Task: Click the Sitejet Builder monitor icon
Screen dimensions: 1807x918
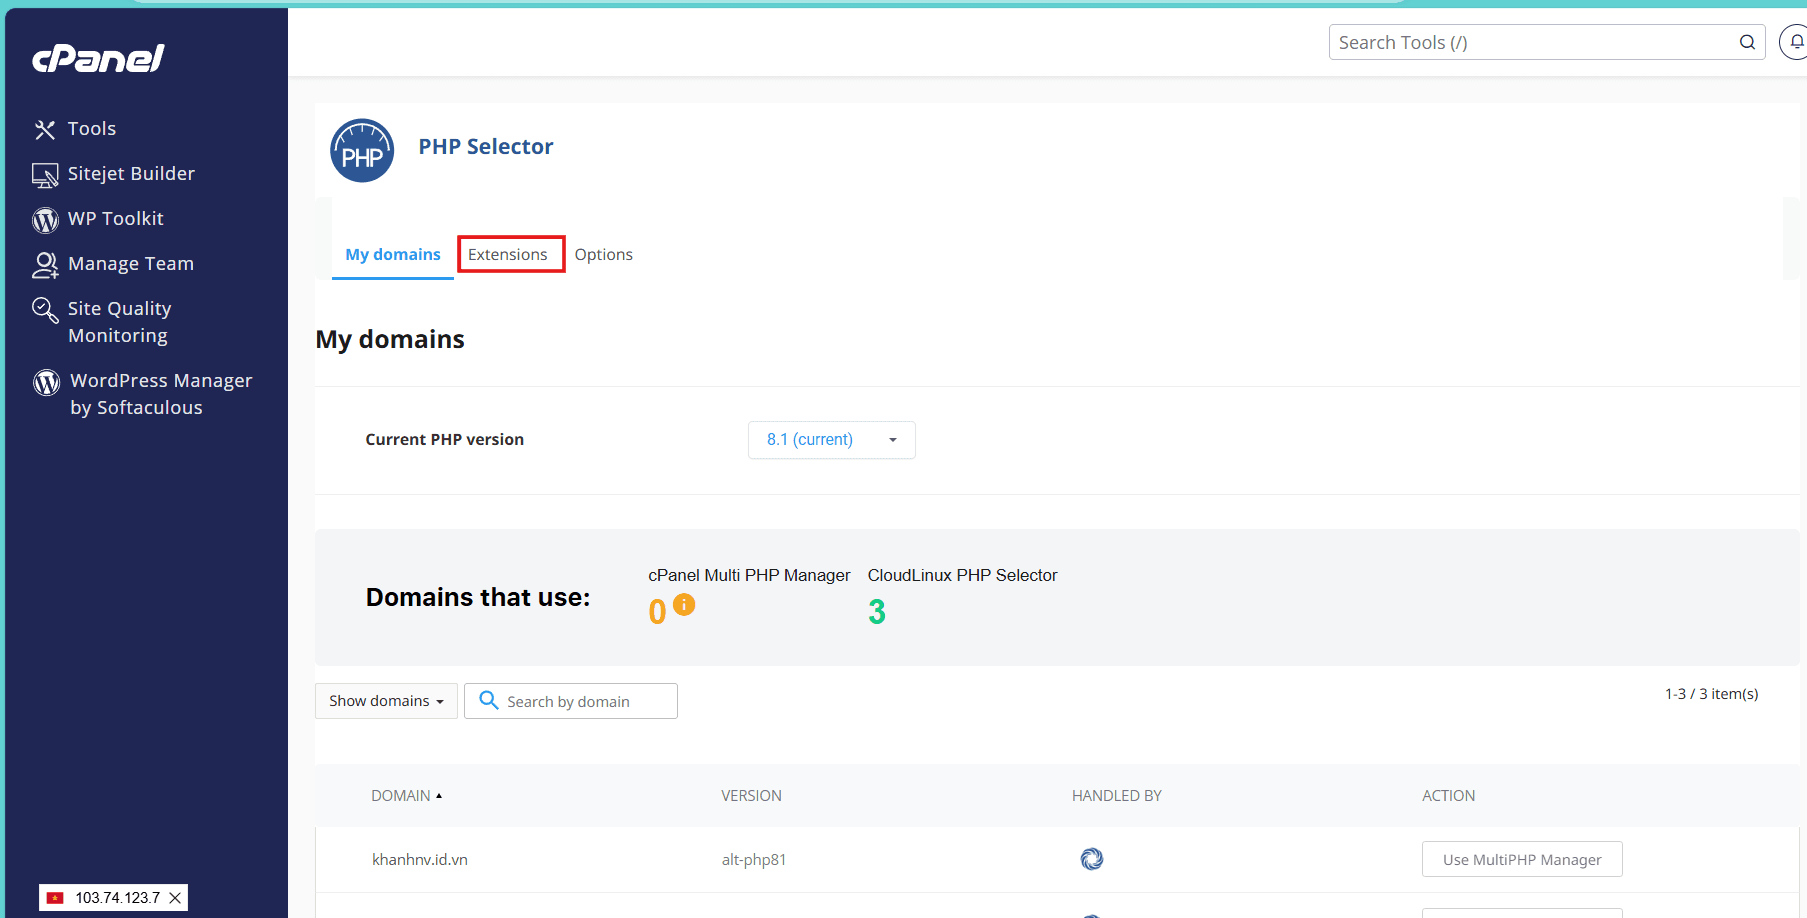Action: (x=45, y=175)
